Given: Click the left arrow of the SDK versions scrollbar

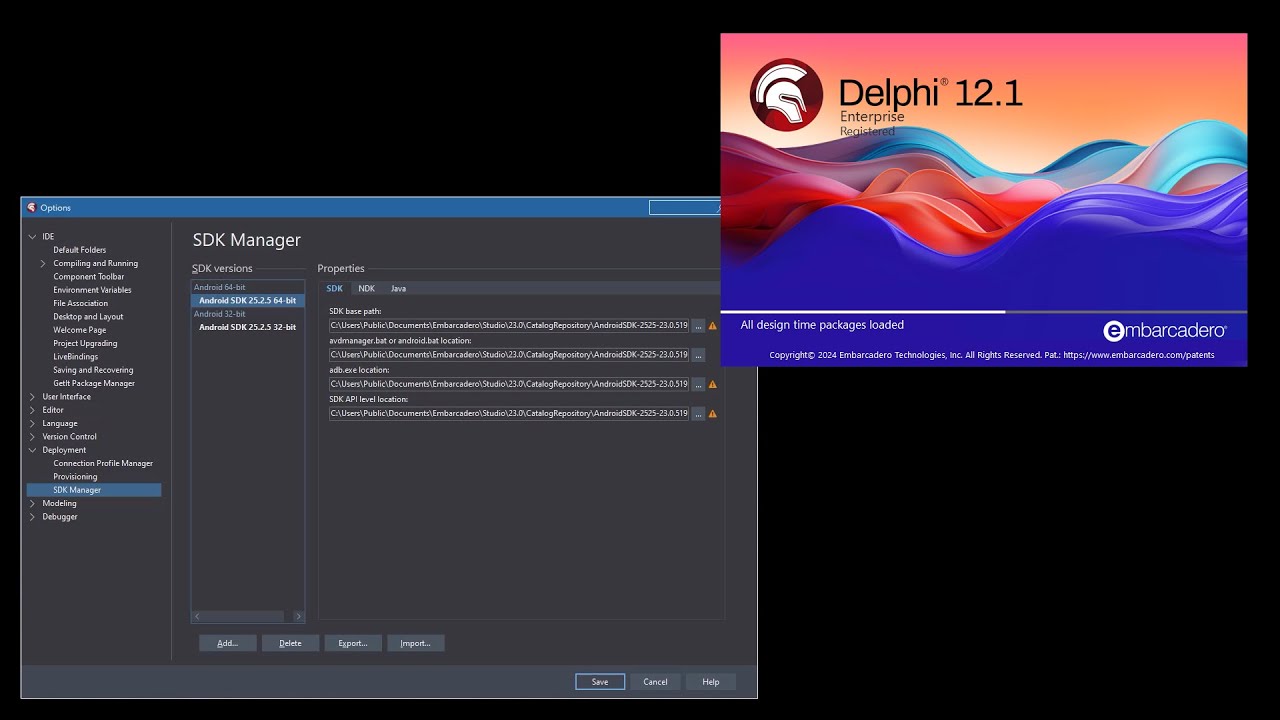Looking at the screenshot, I should coord(197,617).
